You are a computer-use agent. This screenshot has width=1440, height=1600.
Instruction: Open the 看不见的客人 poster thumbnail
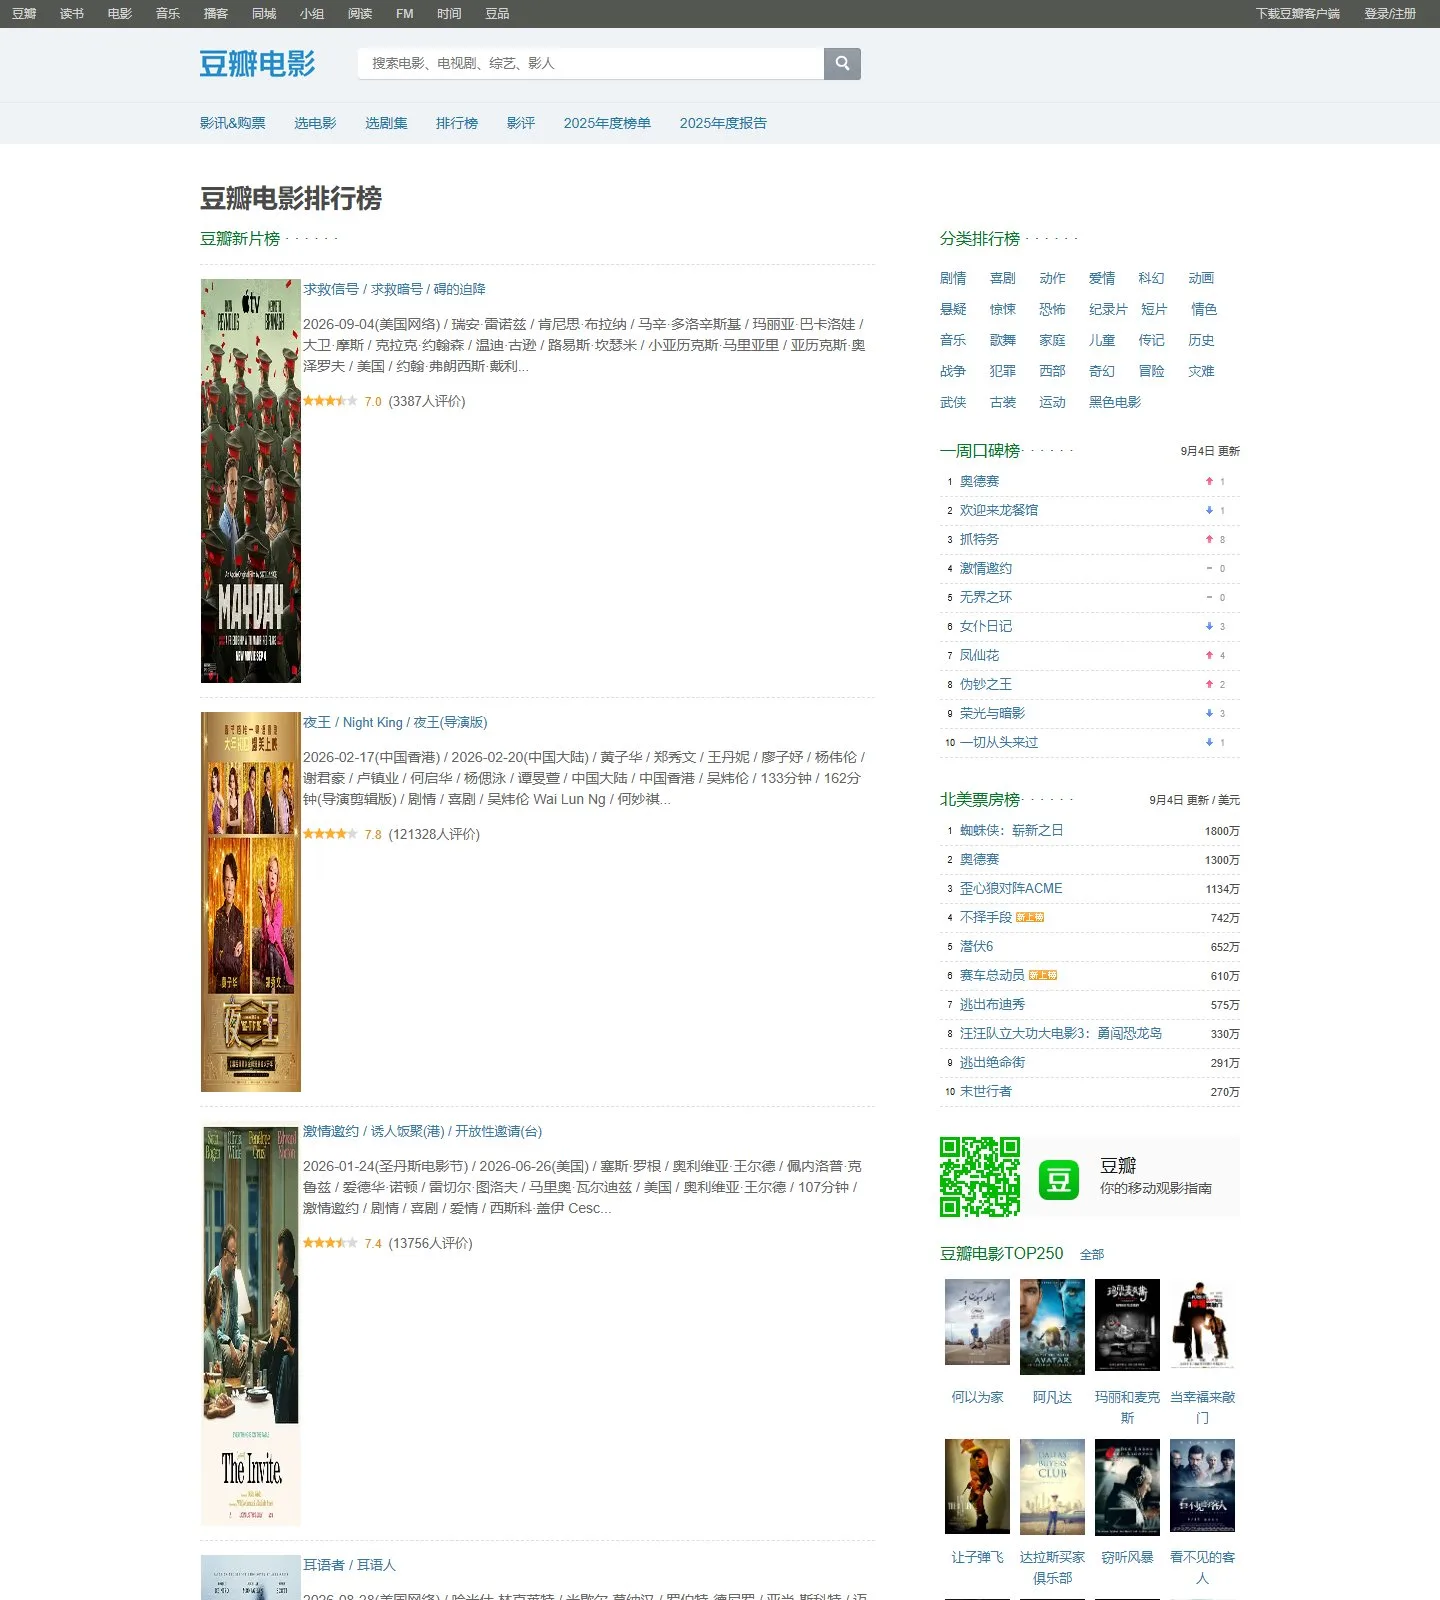click(x=1202, y=1485)
